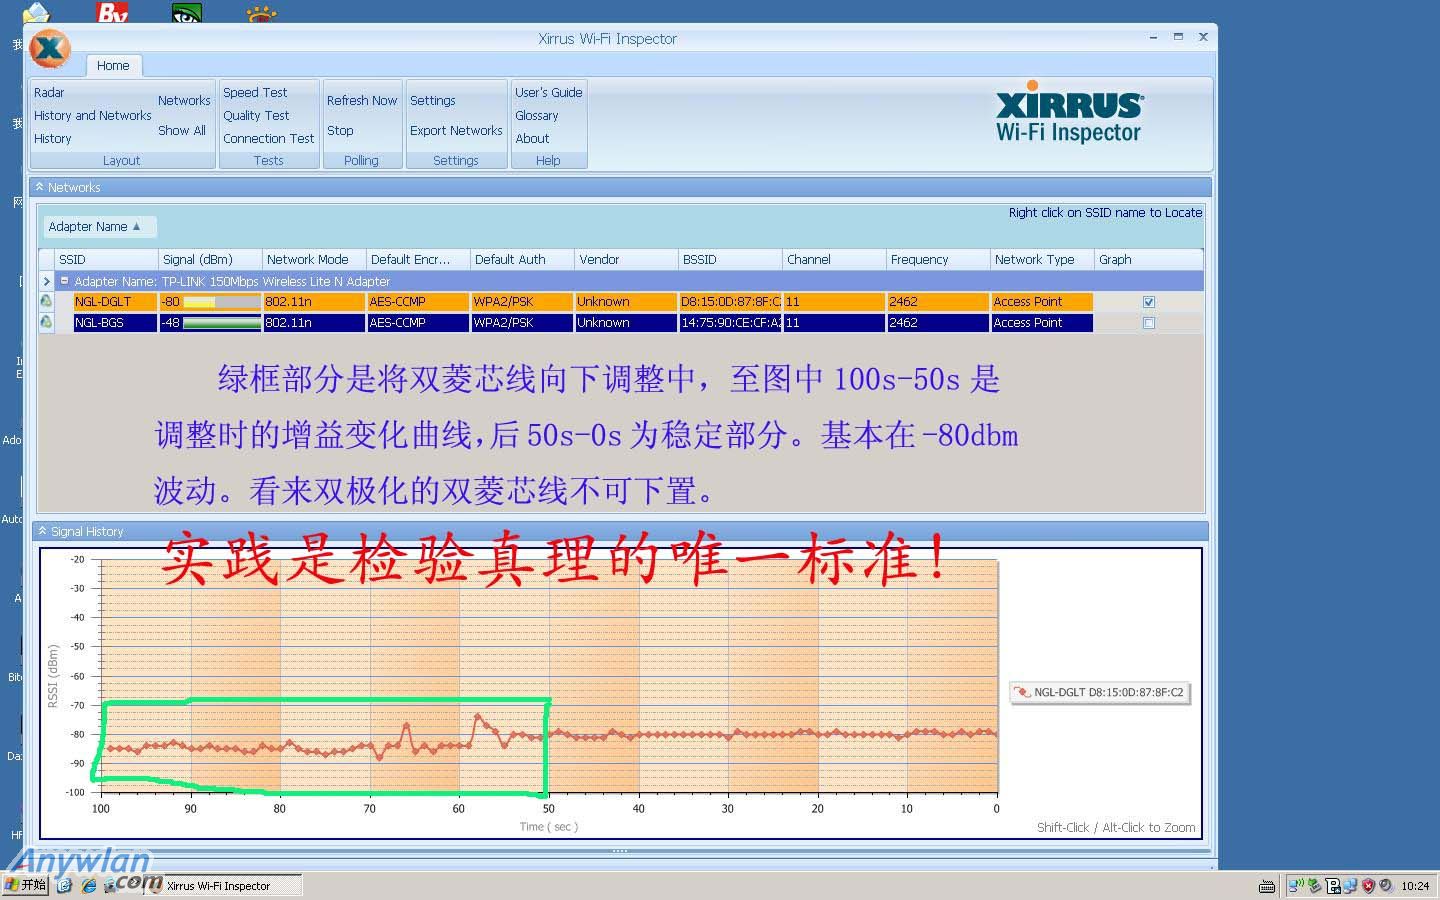Image resolution: width=1440 pixels, height=900 pixels.
Task: Sort by Frequency column header
Action: 938,259
